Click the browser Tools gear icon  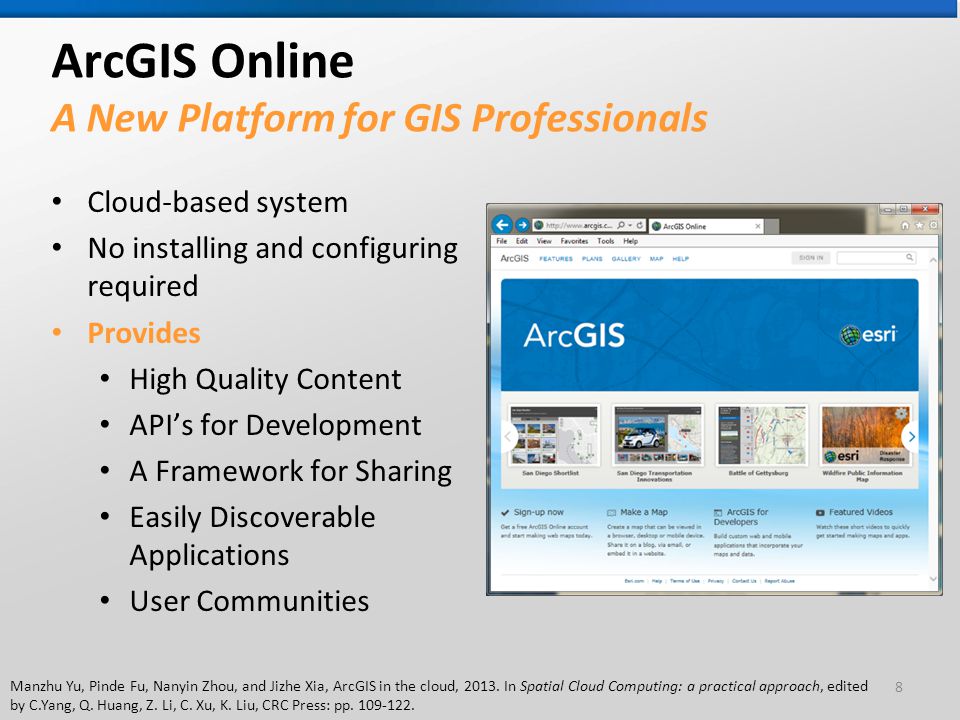coord(933,225)
